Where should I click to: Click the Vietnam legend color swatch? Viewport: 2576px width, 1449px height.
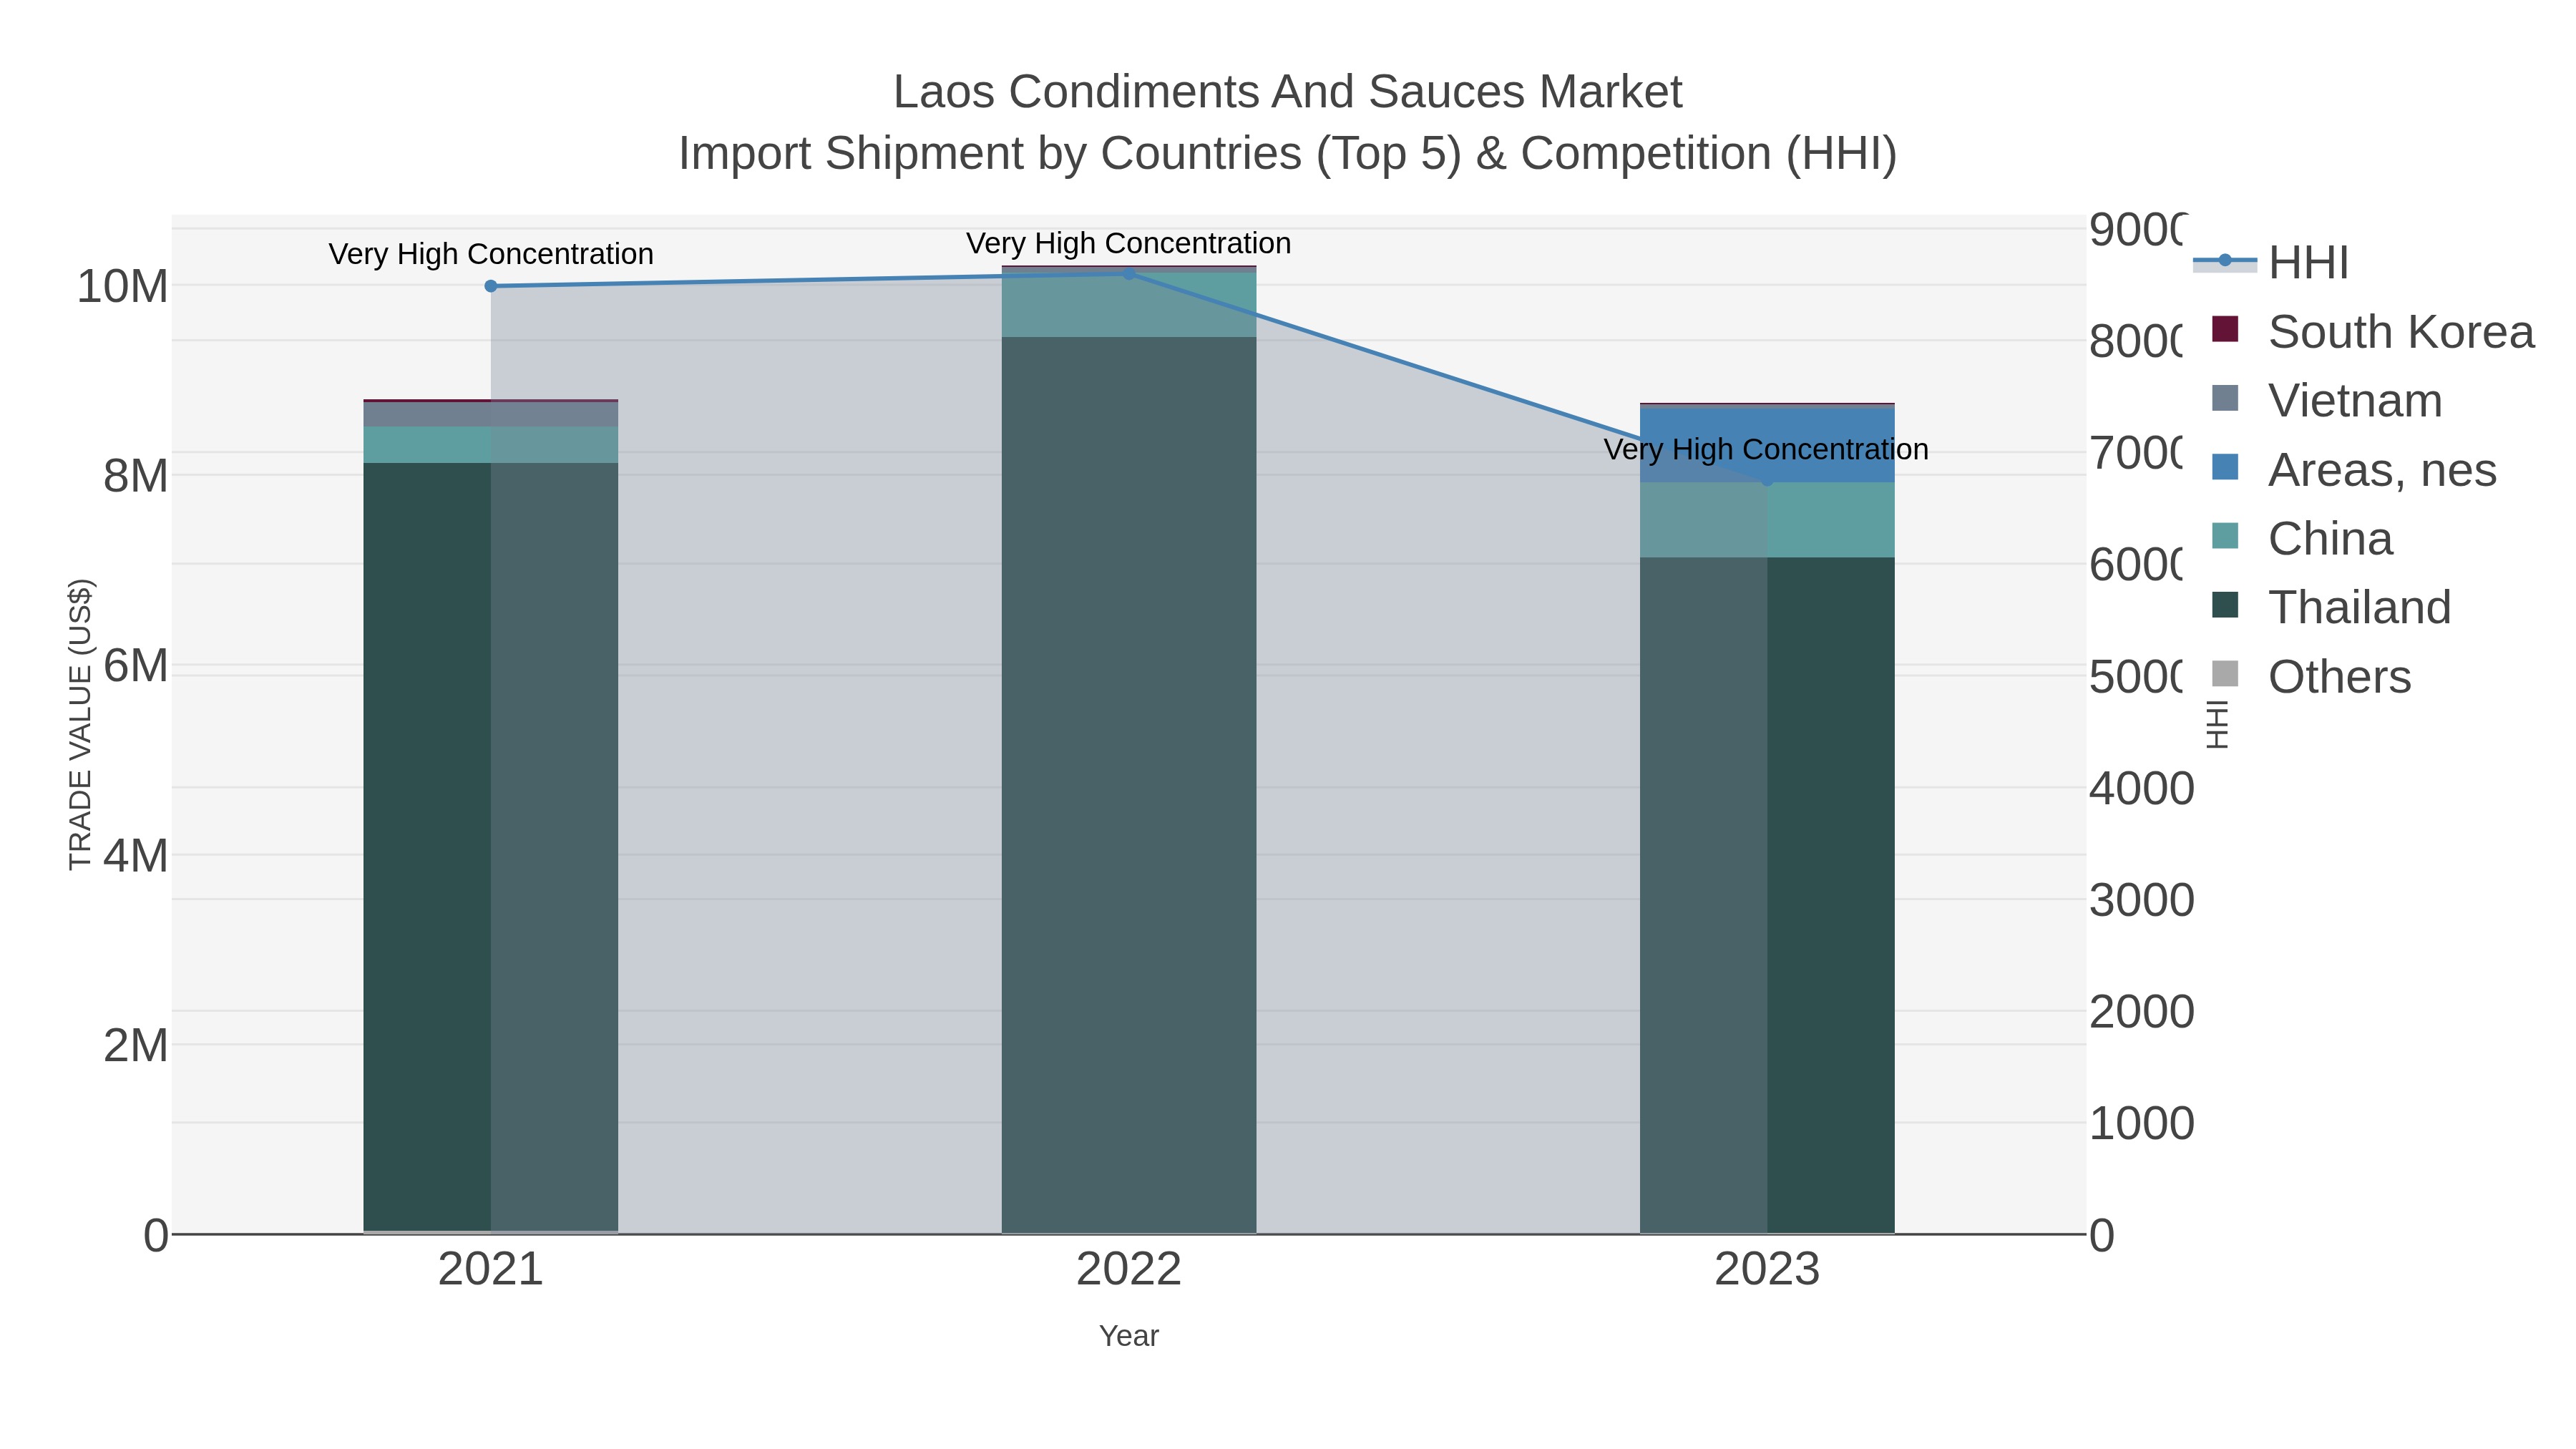click(2225, 398)
